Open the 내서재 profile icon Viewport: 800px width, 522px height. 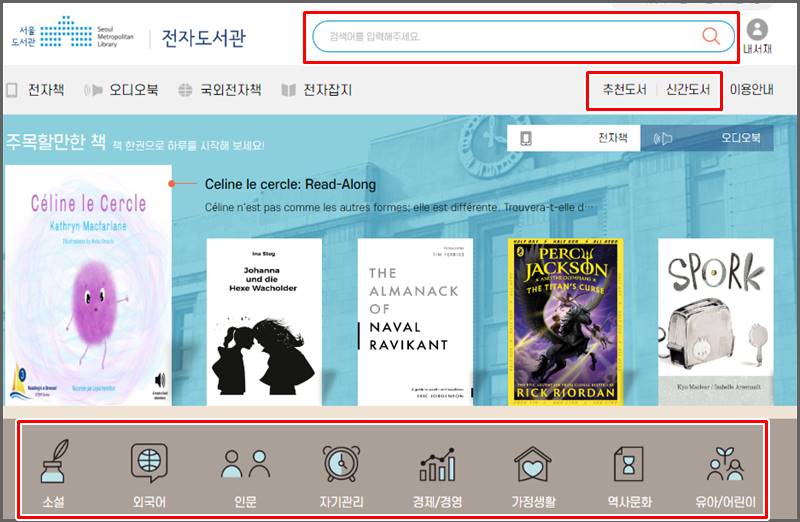click(x=757, y=36)
